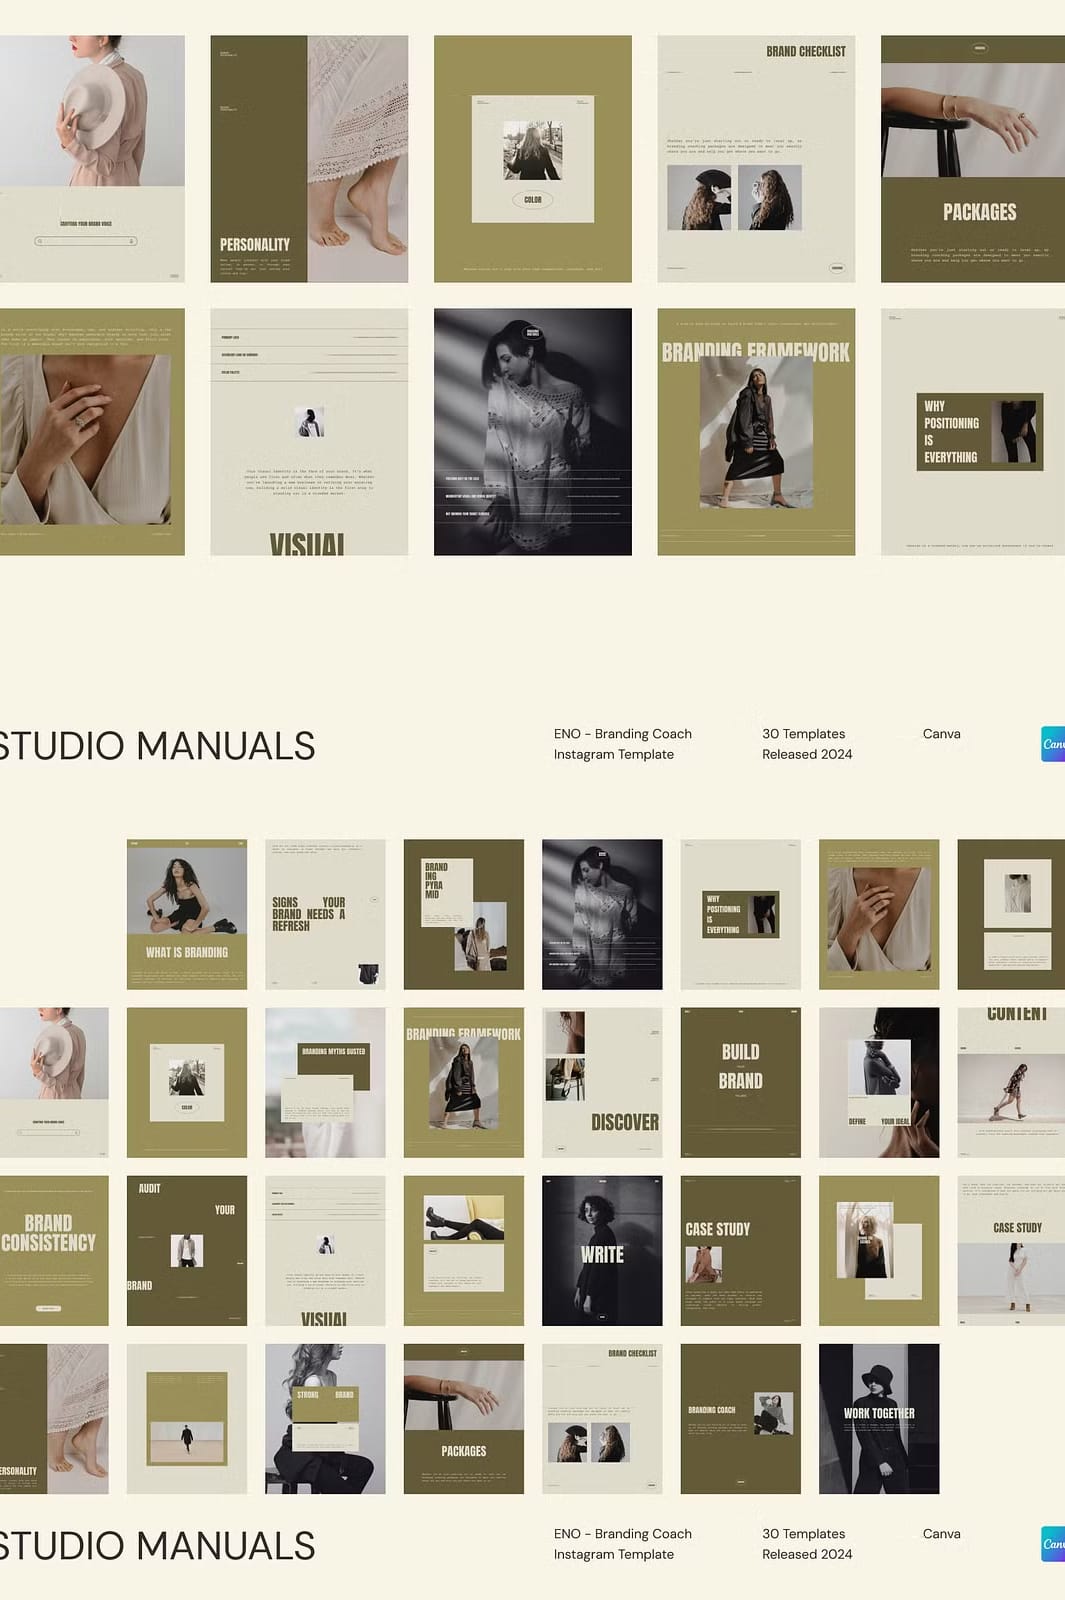Open the BRANDING COACH olive template

pyautogui.click(x=740, y=1418)
